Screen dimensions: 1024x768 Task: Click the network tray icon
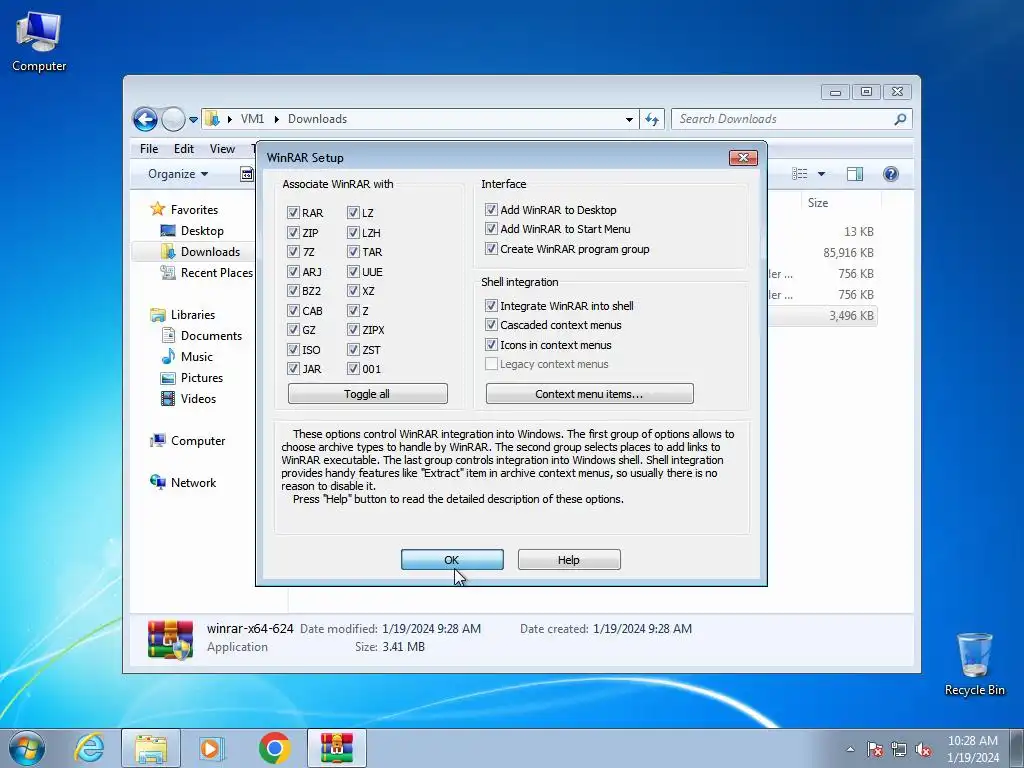(899, 750)
